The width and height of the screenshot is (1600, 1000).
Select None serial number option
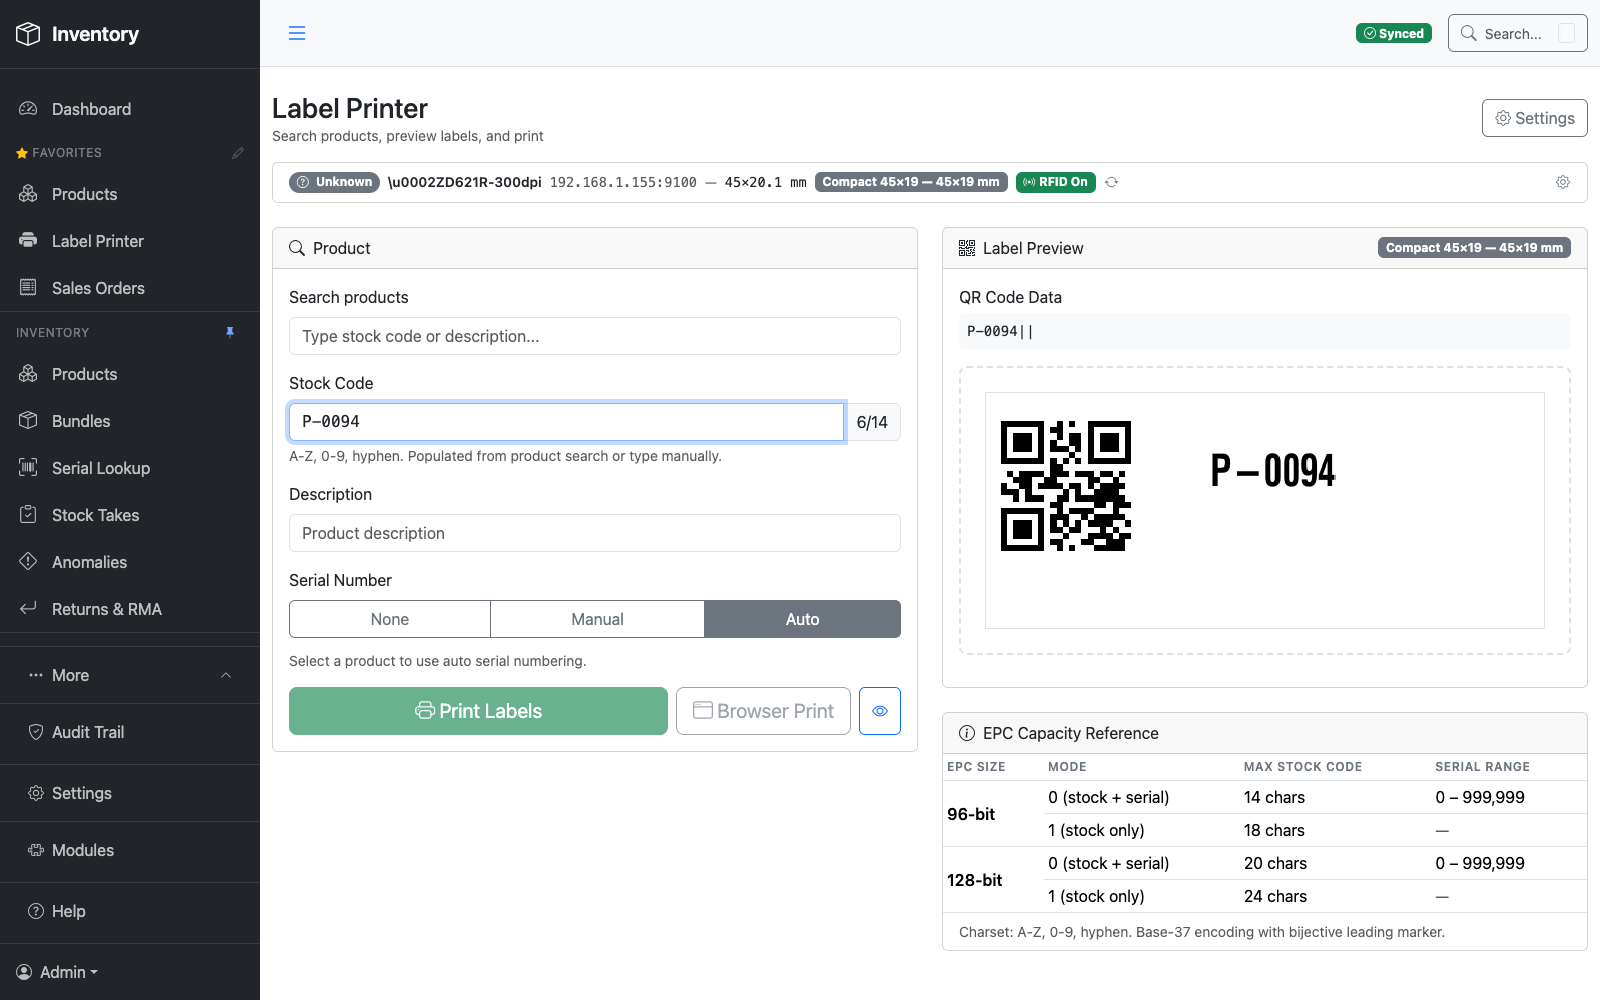pos(390,619)
